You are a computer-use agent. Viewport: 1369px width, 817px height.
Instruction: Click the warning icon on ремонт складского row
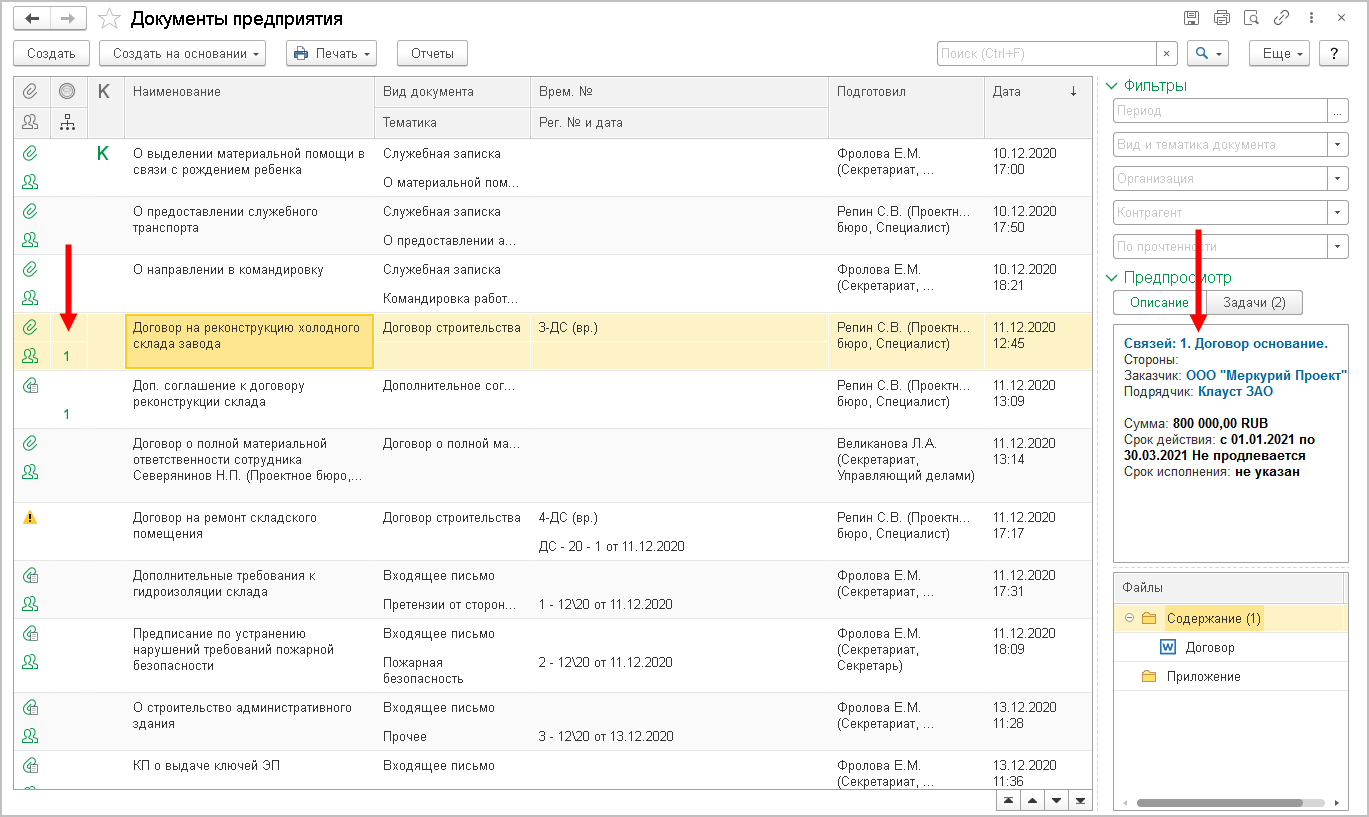tap(30, 518)
